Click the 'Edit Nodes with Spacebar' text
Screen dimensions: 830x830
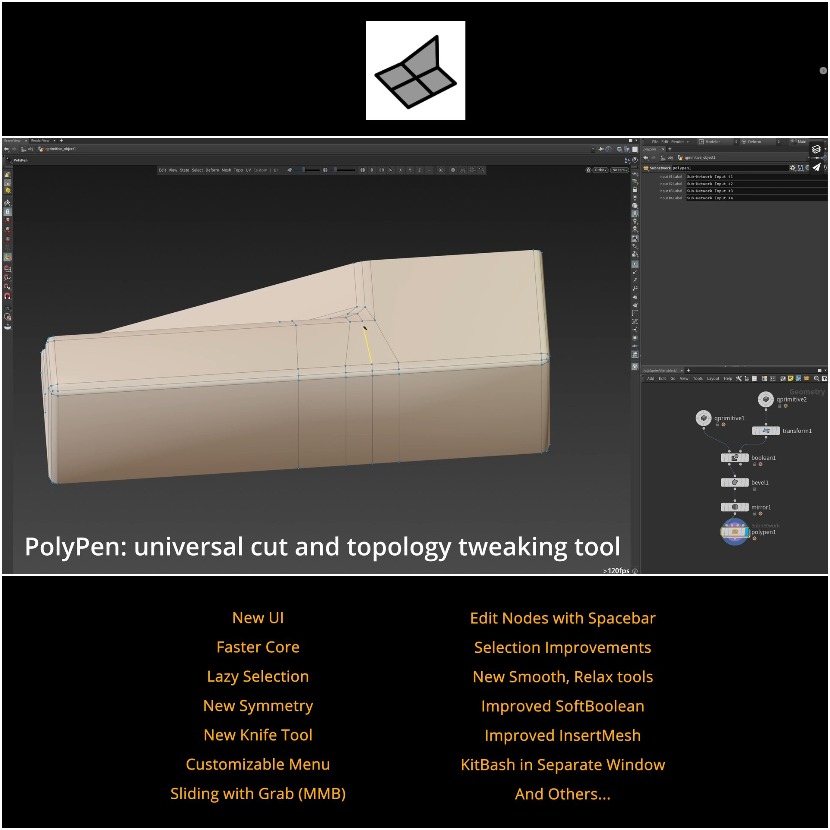[x=563, y=618]
